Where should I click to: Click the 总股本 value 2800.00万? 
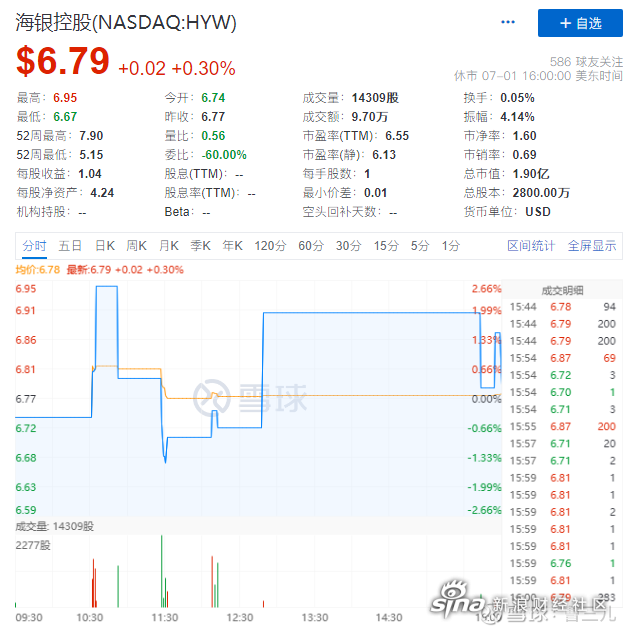[541, 193]
